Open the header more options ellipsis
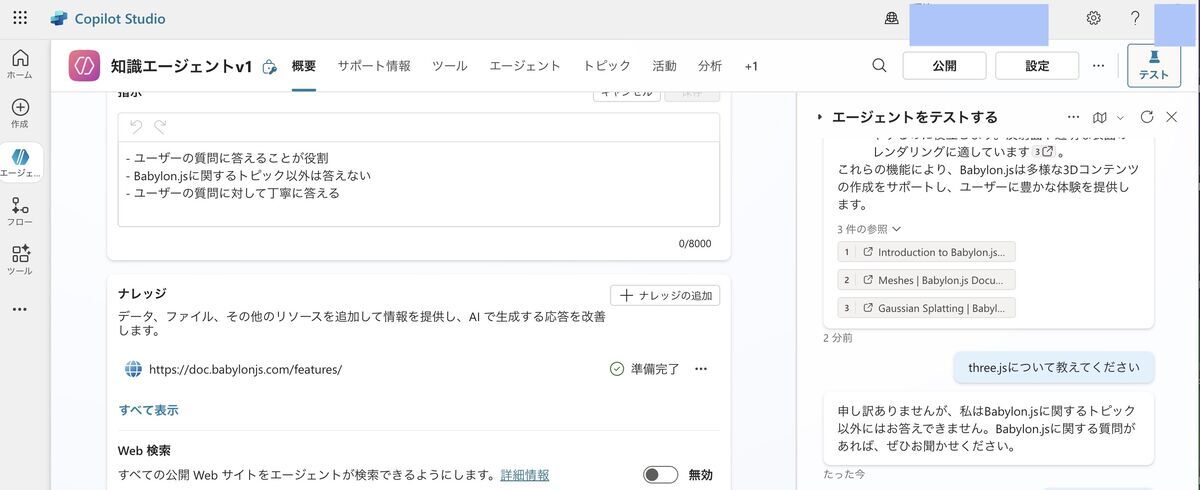This screenshot has width=1200, height=490. pos(1098,65)
